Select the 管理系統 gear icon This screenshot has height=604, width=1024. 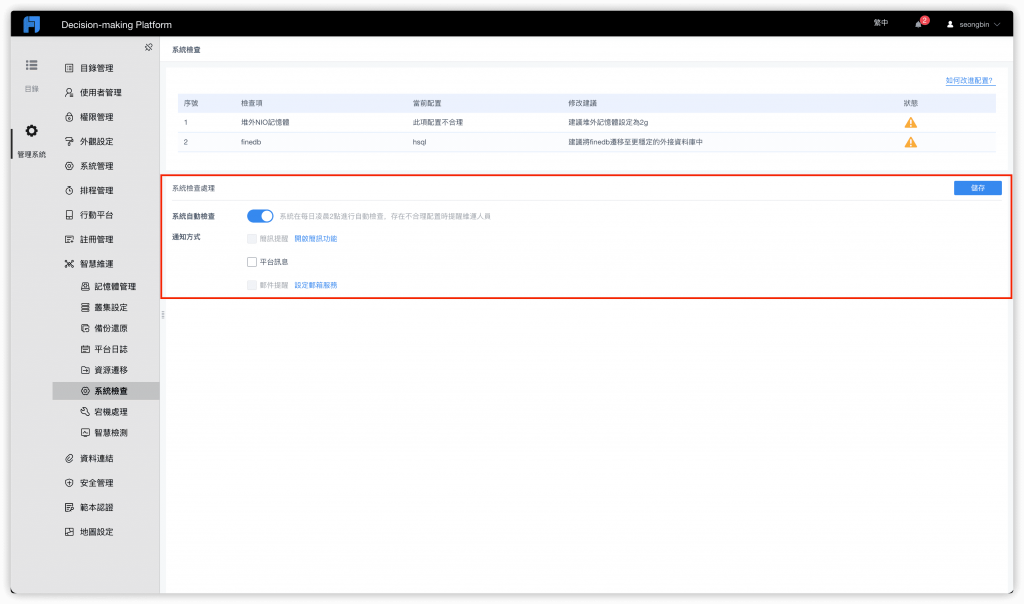point(31,131)
